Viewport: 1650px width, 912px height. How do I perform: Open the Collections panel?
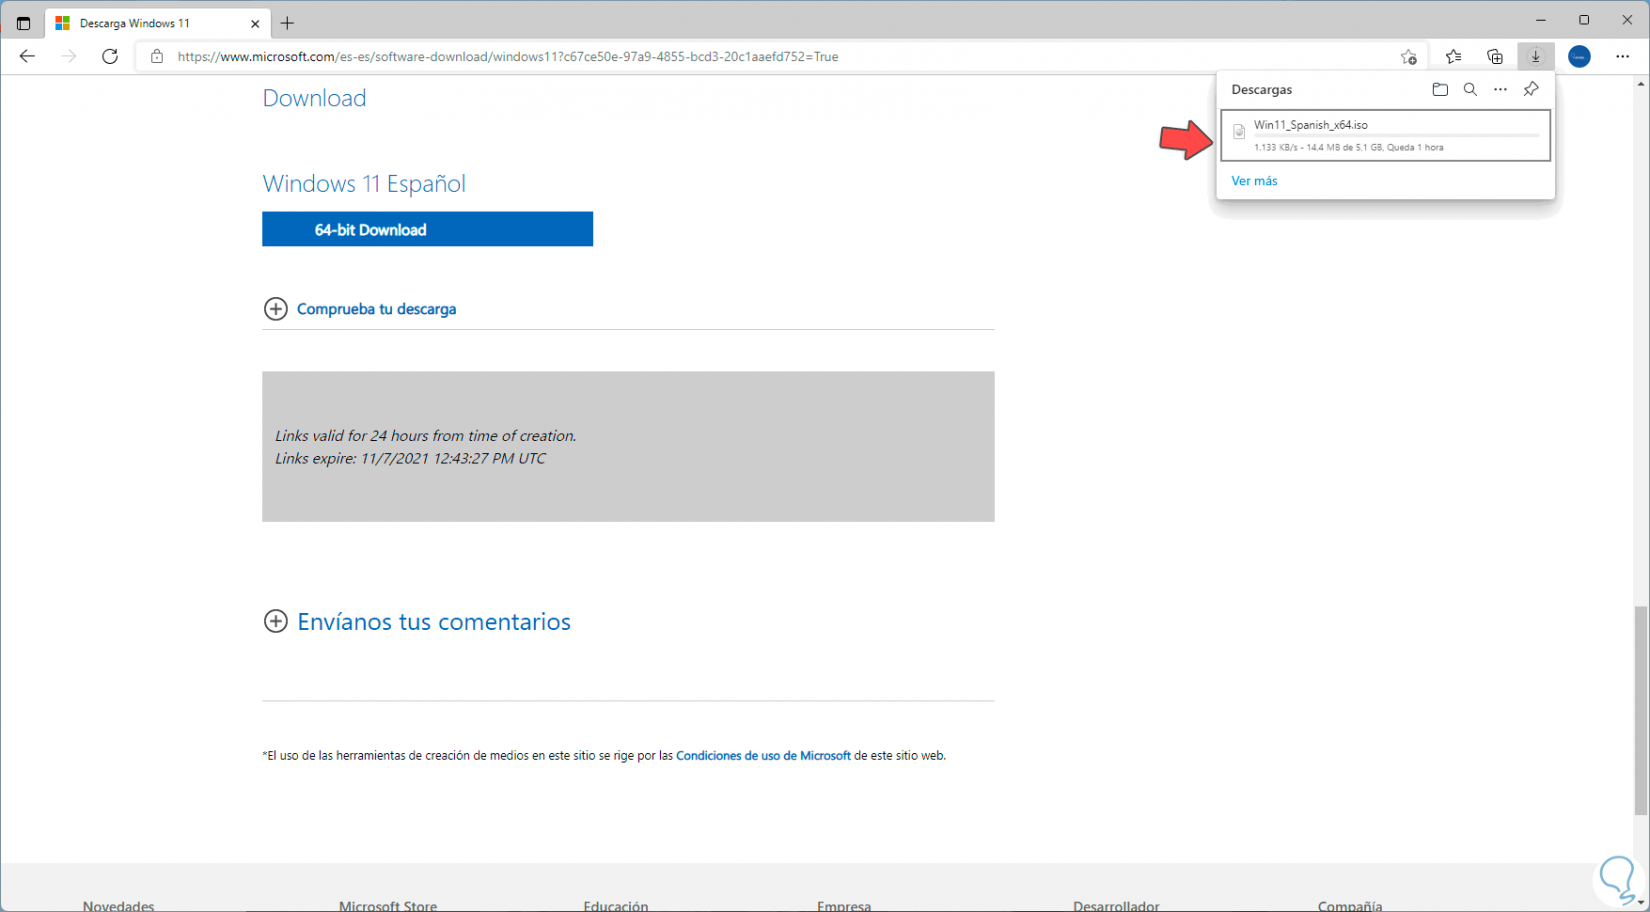[1495, 57]
